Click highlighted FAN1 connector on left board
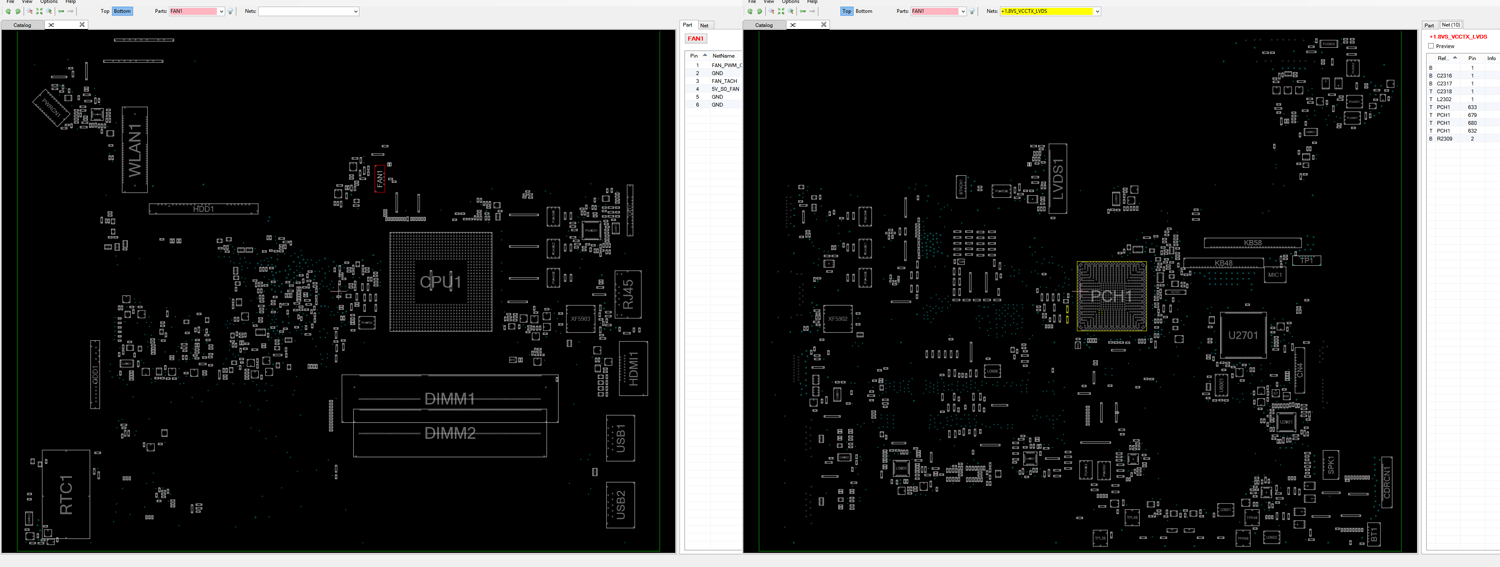The height and width of the screenshot is (567, 1500). 380,179
